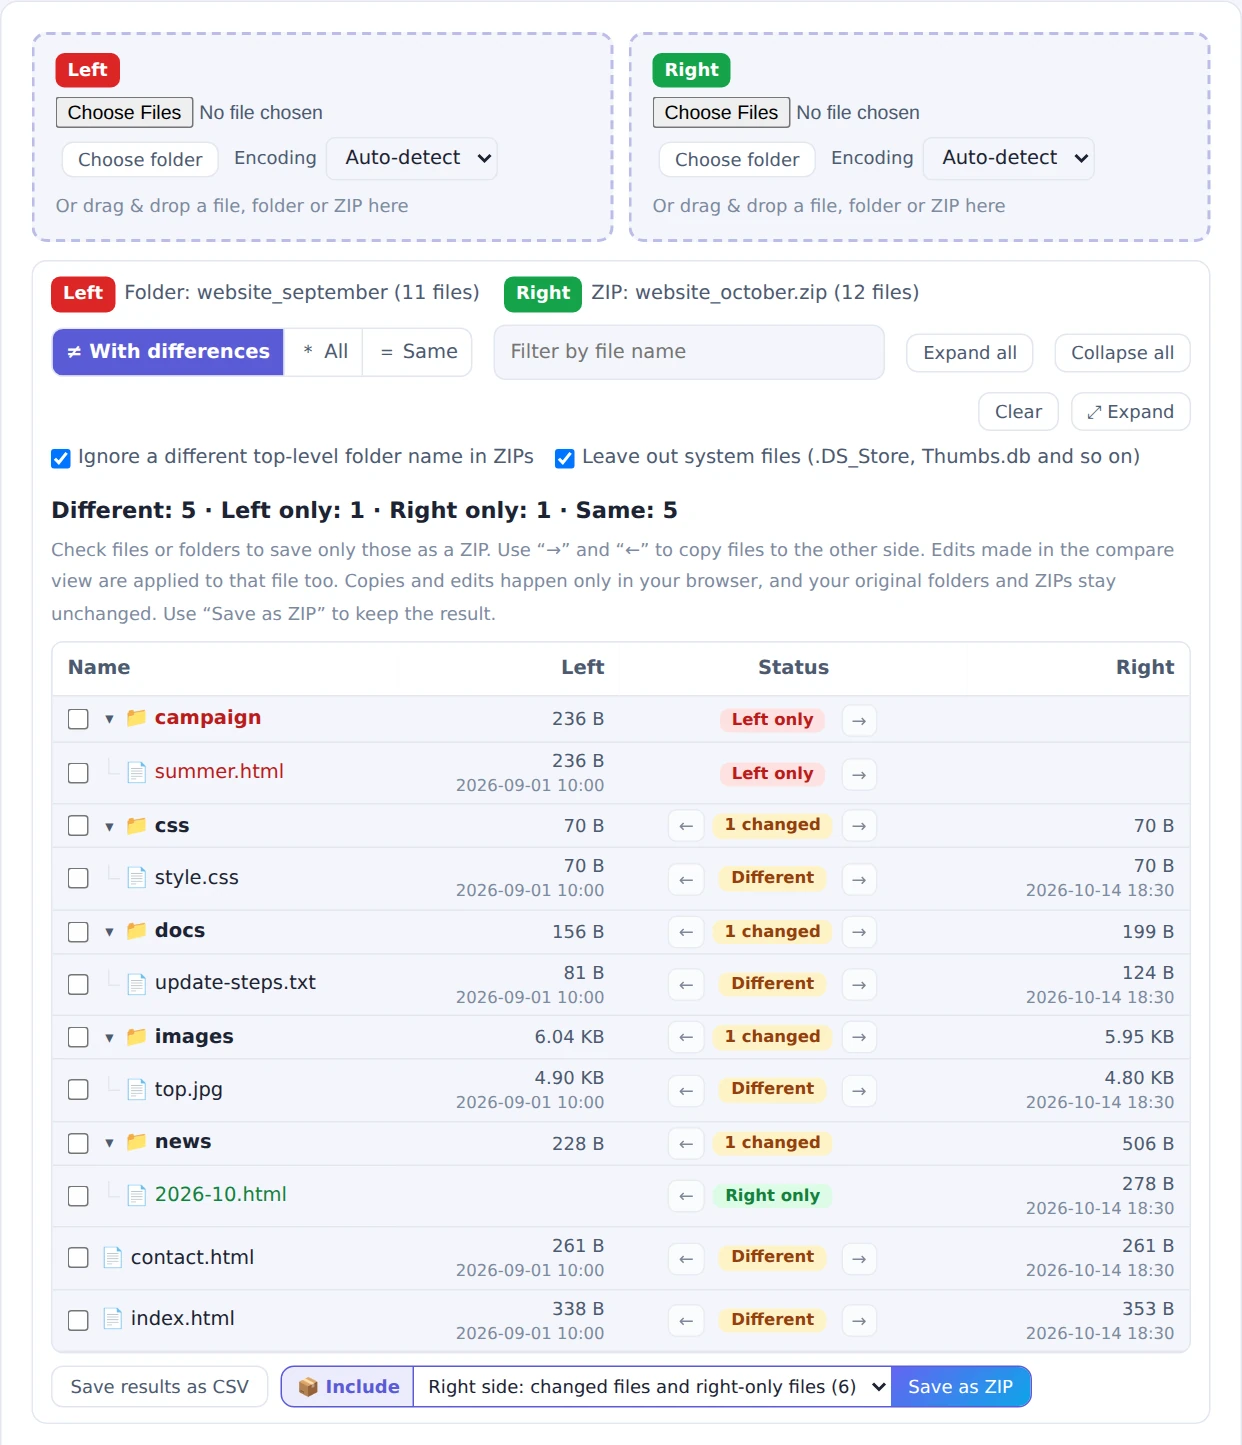Copy docs folder to the right
This screenshot has height=1445, width=1242.
pos(859,932)
